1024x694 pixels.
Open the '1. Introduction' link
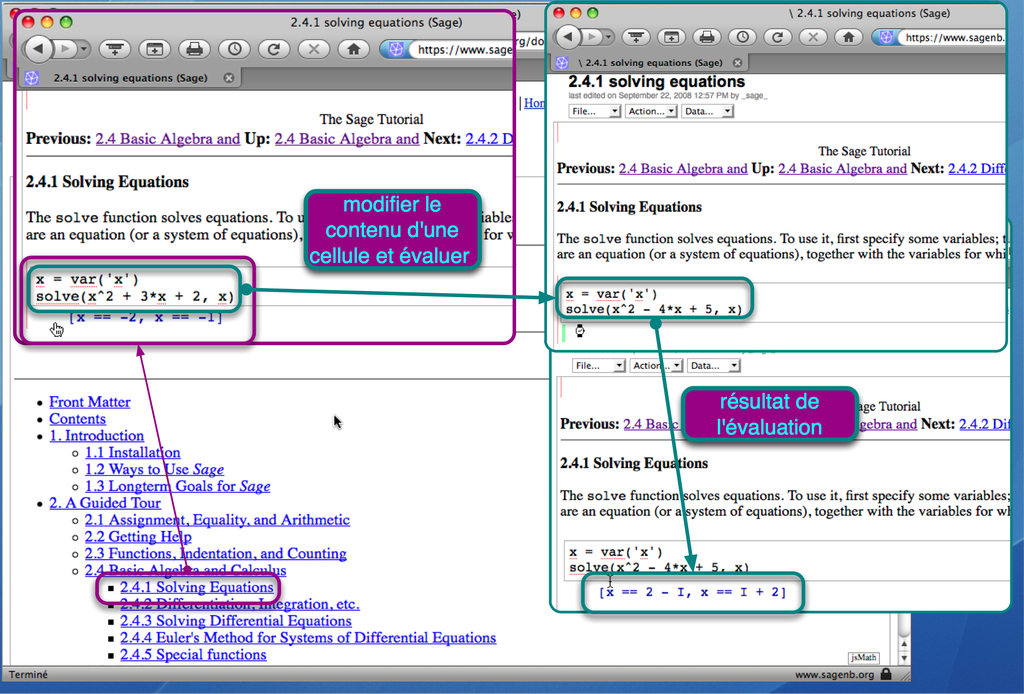97,435
